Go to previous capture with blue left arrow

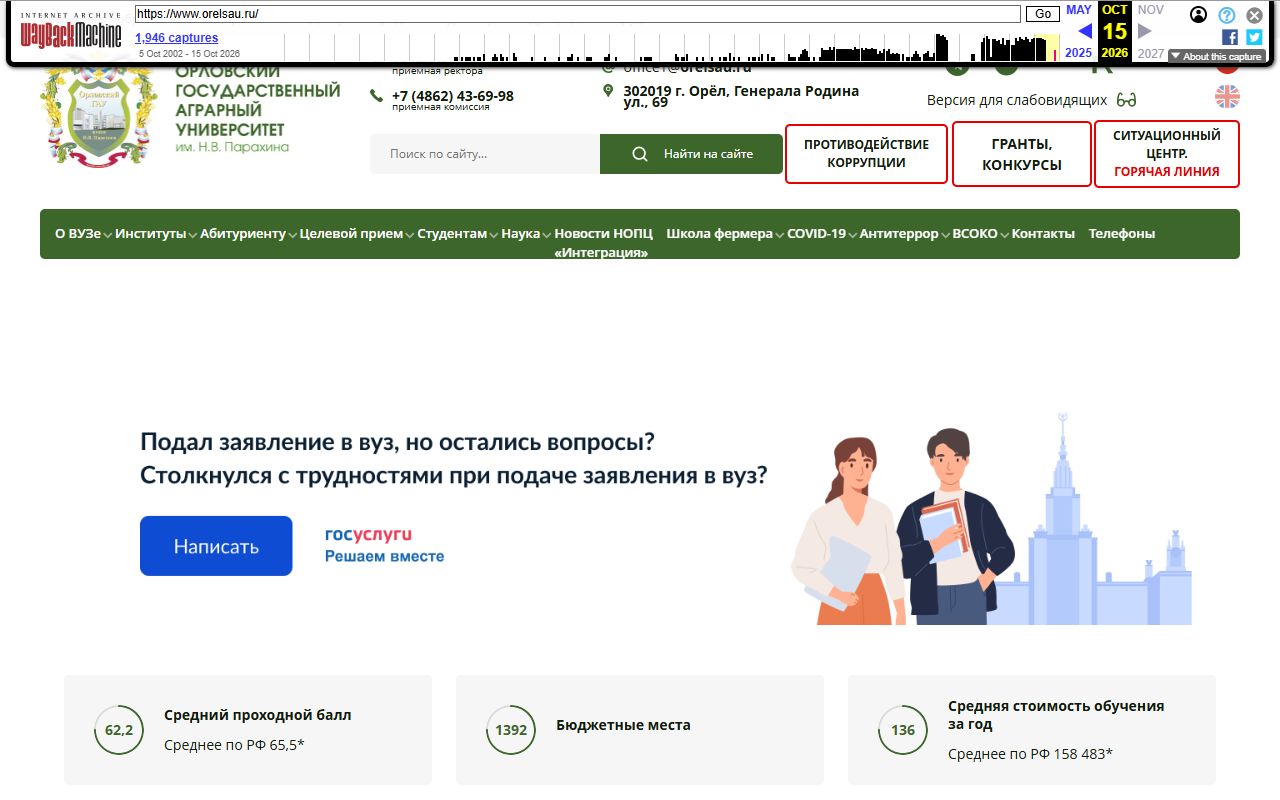tap(1084, 31)
